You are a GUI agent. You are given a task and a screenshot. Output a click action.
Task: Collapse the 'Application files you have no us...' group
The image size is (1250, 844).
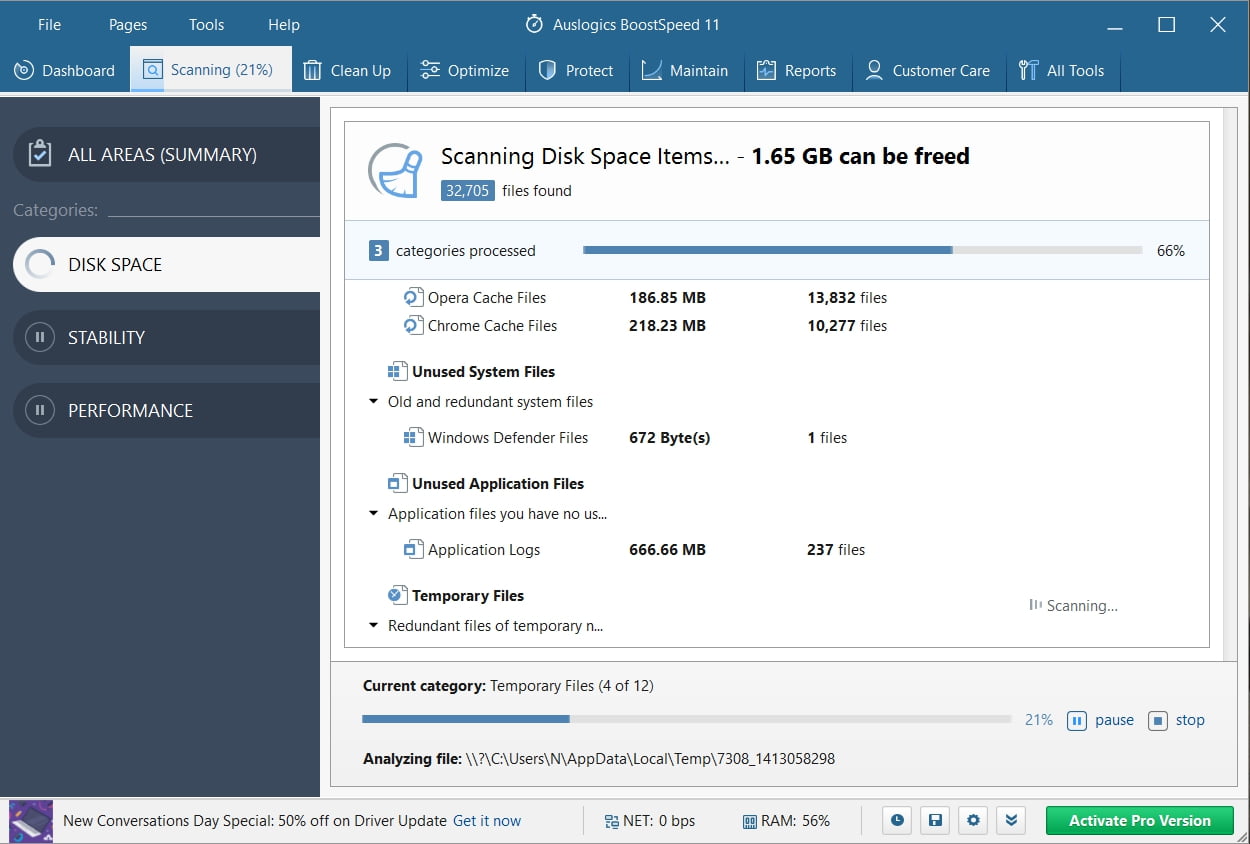coord(373,514)
